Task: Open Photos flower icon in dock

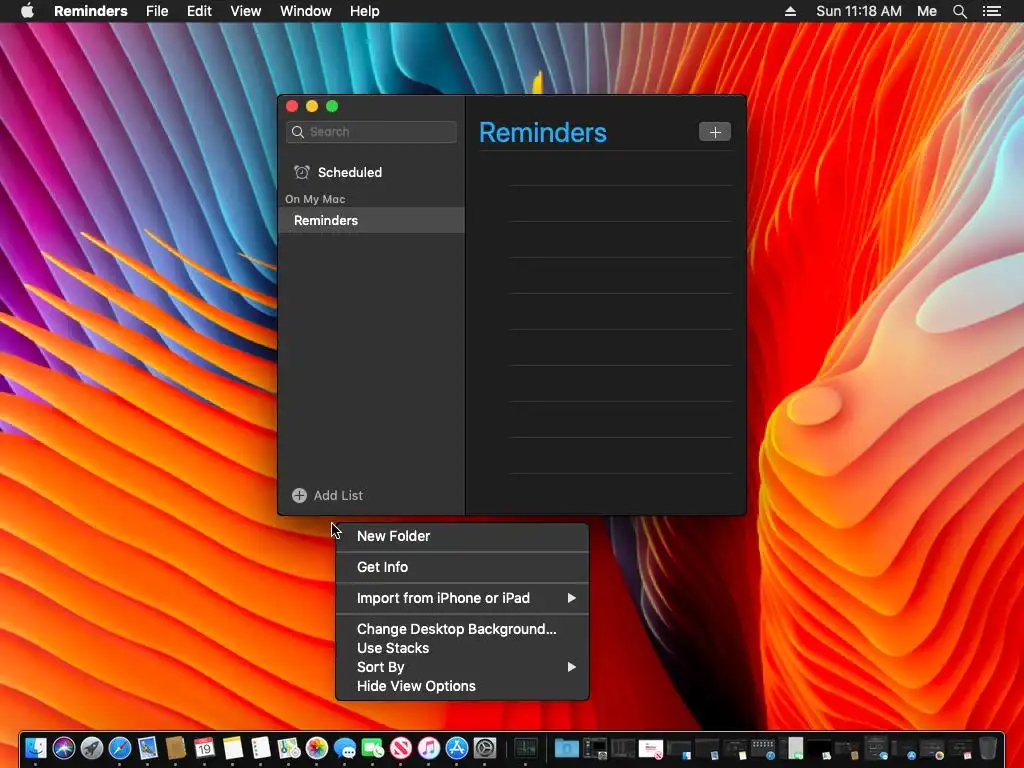Action: click(317, 748)
